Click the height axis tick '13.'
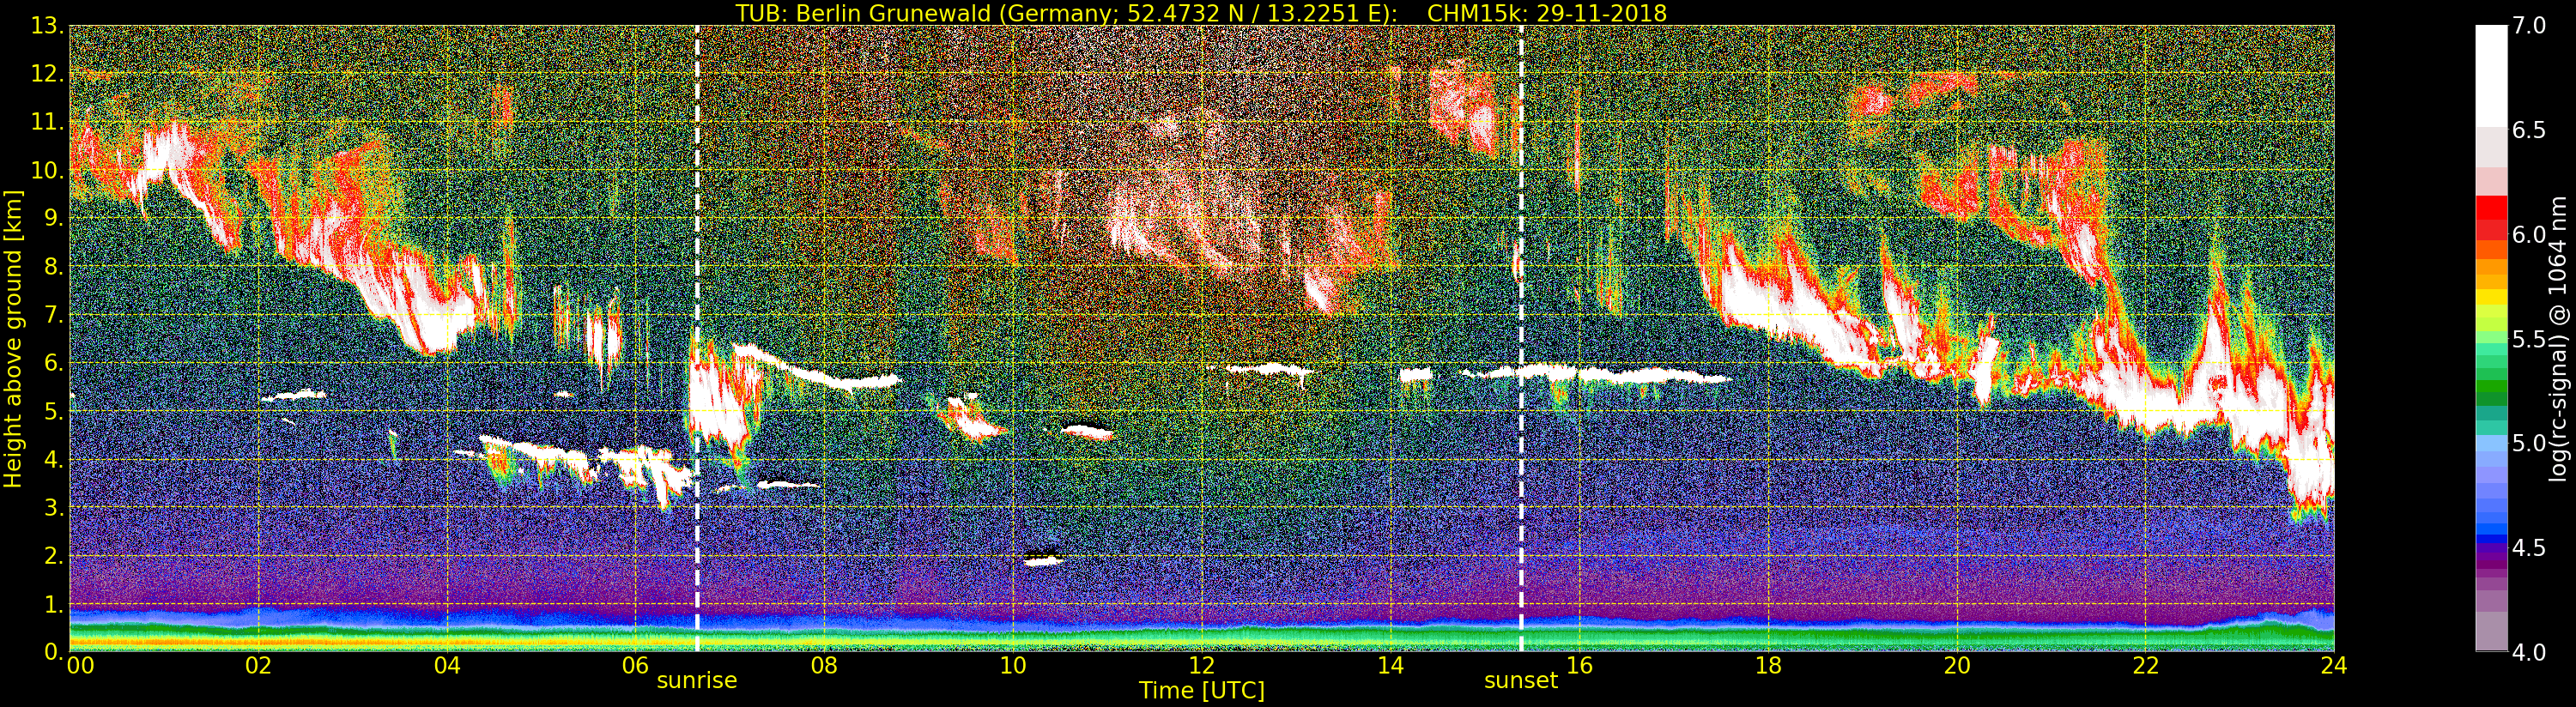 pos(48,26)
